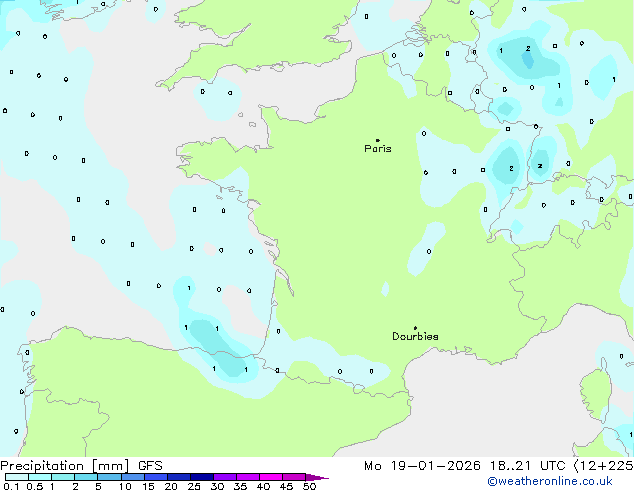Screen dimensions: 634x490
Task: Pick the 45–50 mm legend swatch
Action: tap(294, 477)
